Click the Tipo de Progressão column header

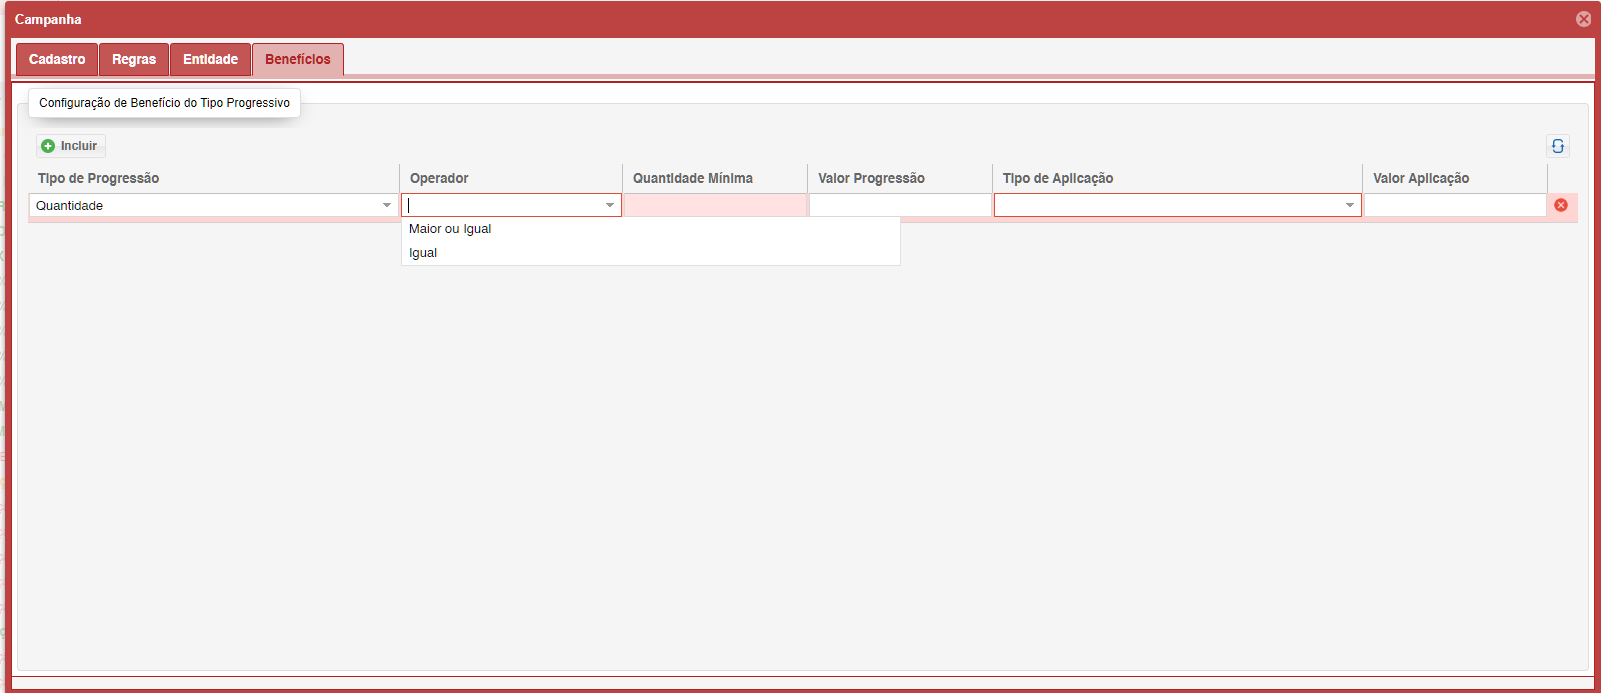coord(98,178)
